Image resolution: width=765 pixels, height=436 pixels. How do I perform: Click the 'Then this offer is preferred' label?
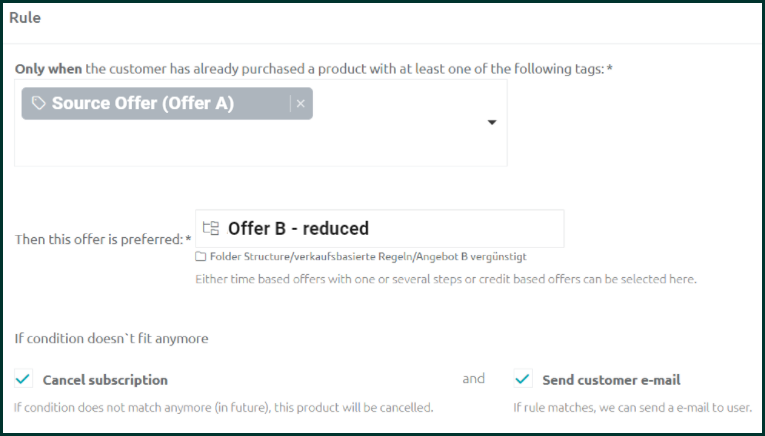click(x=103, y=239)
